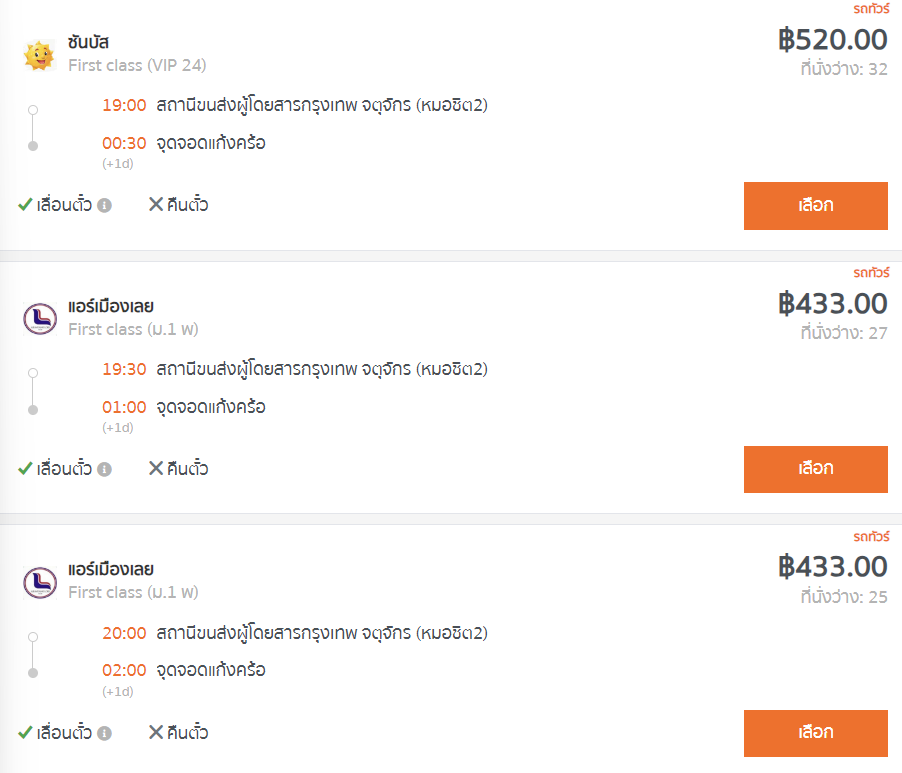Click the ซันบัส operator name

coord(88,42)
